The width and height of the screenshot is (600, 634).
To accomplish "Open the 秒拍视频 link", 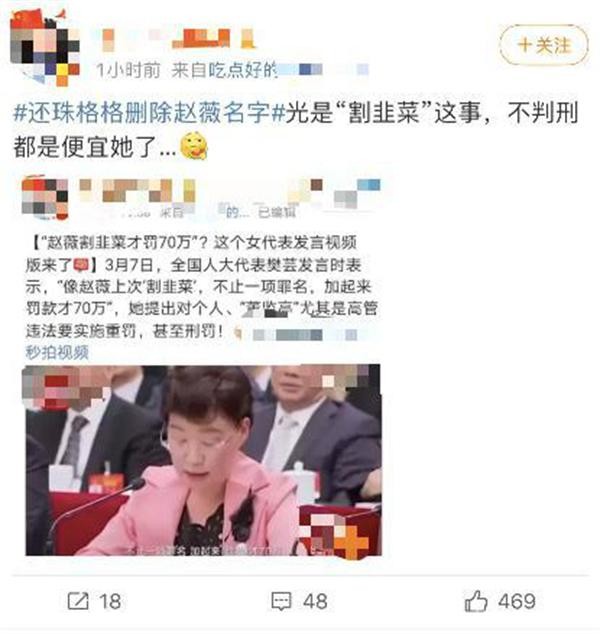I will [x=57, y=353].
